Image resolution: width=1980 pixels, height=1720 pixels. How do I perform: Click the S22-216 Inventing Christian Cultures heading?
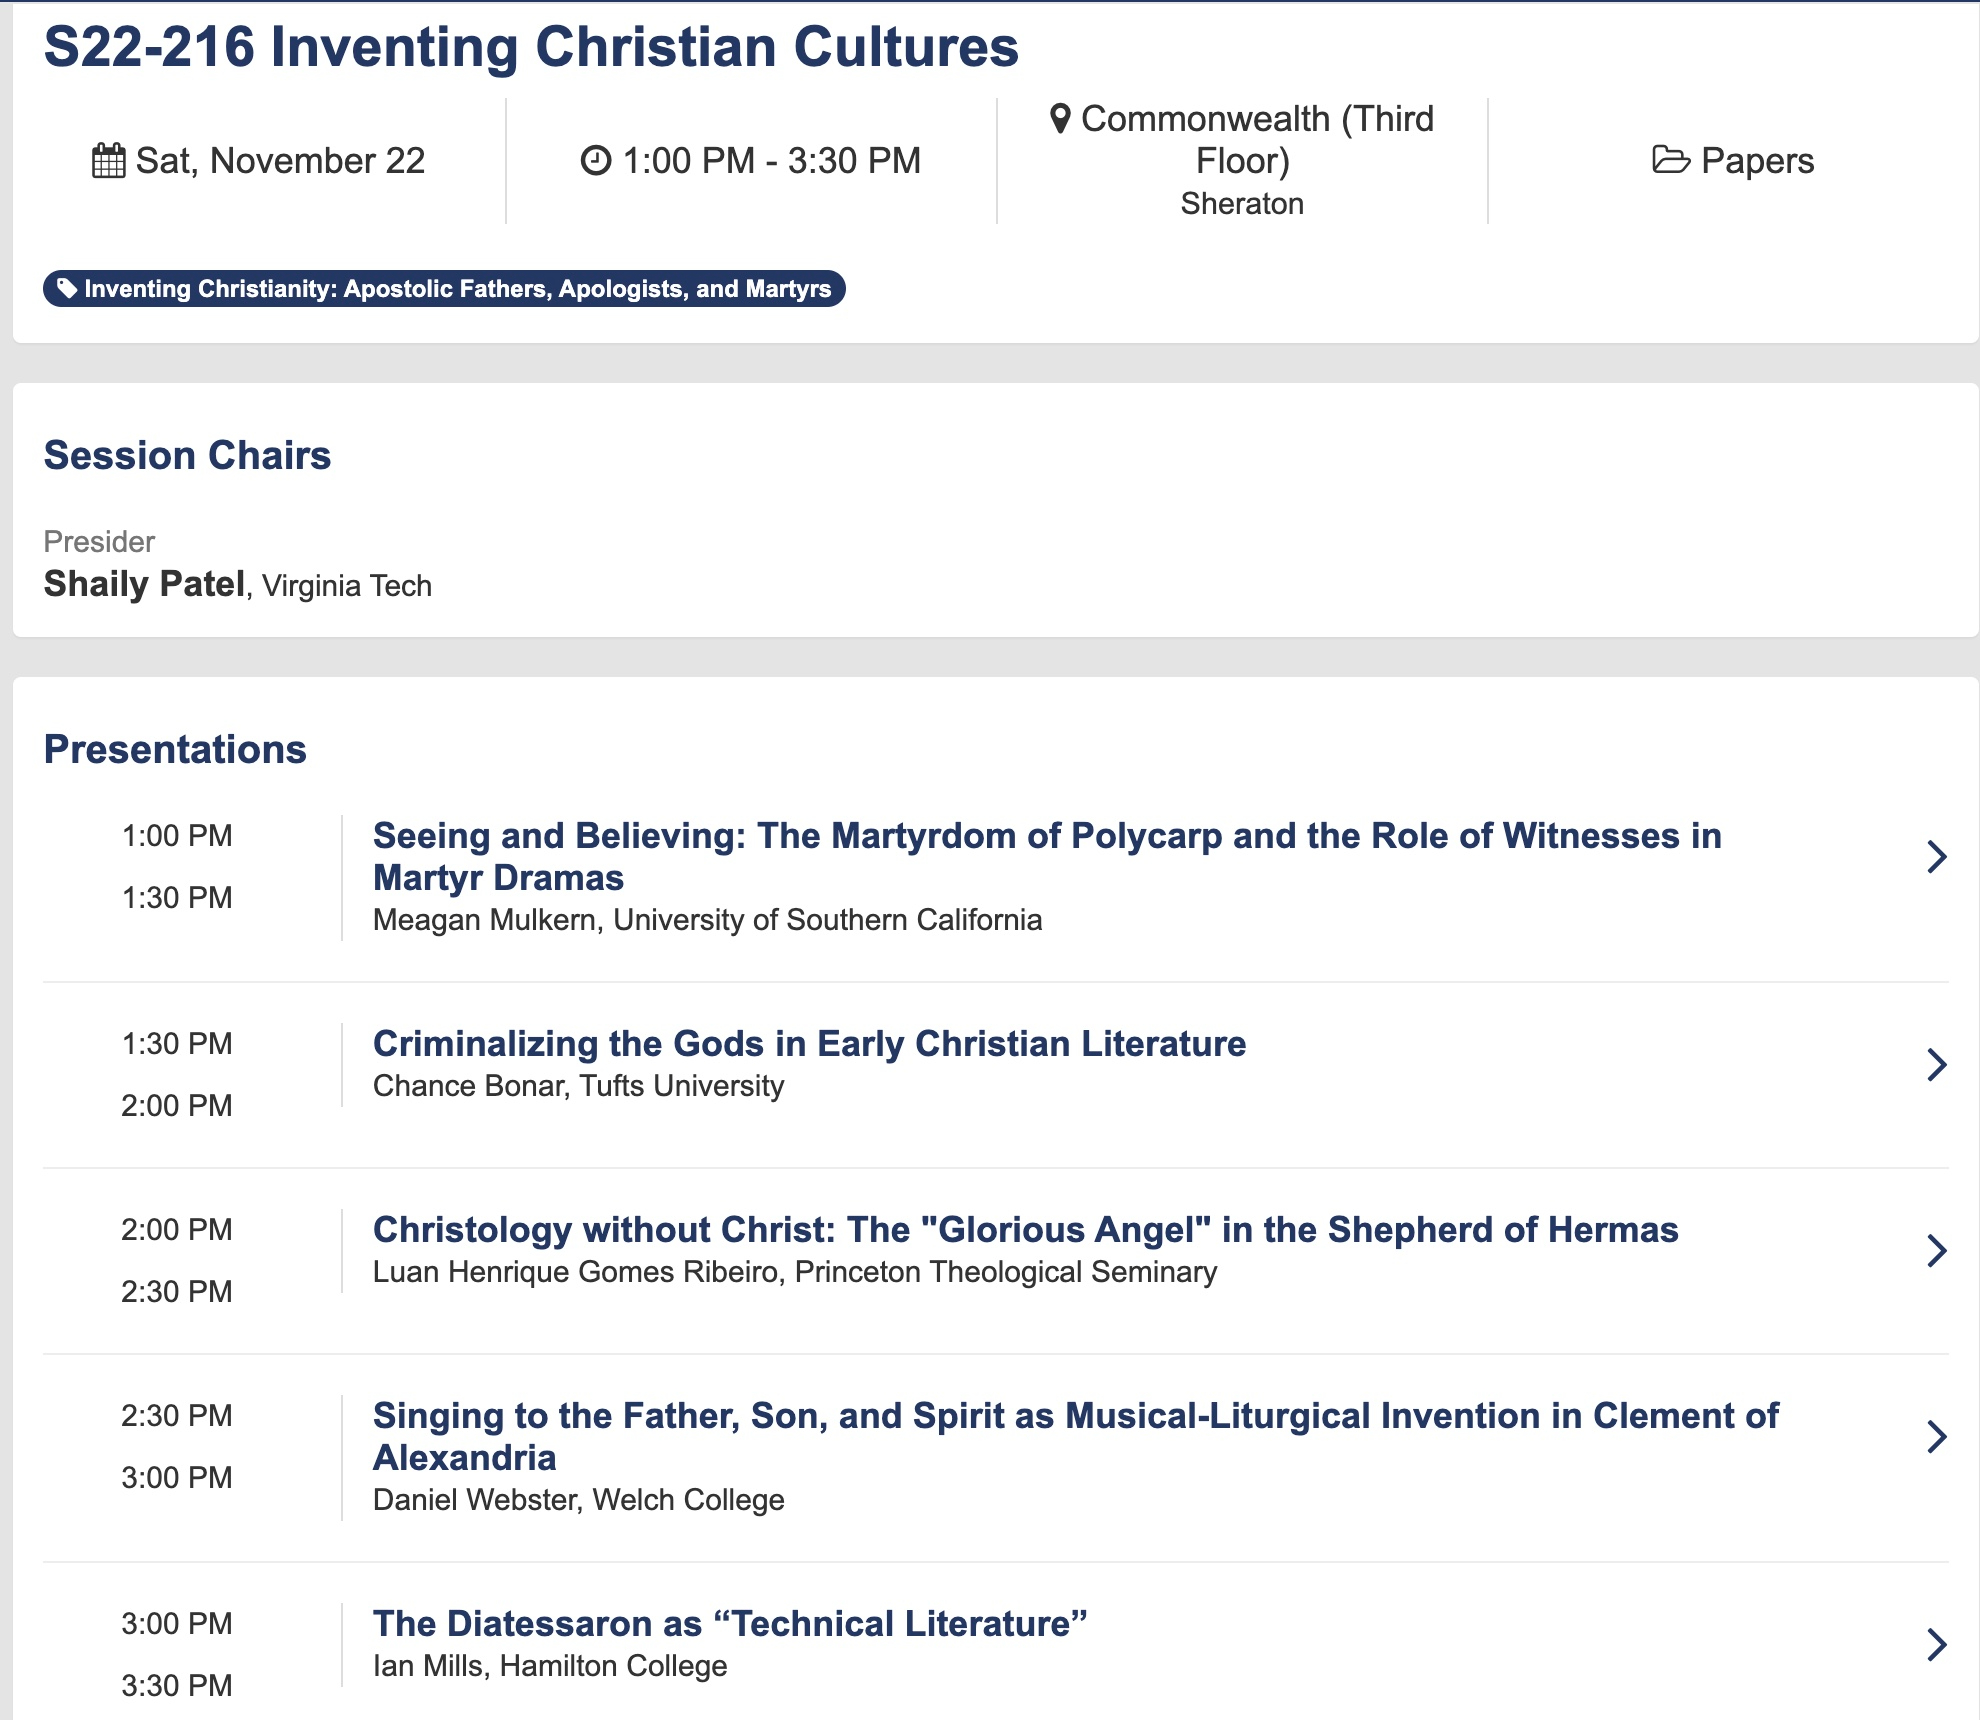tap(531, 47)
